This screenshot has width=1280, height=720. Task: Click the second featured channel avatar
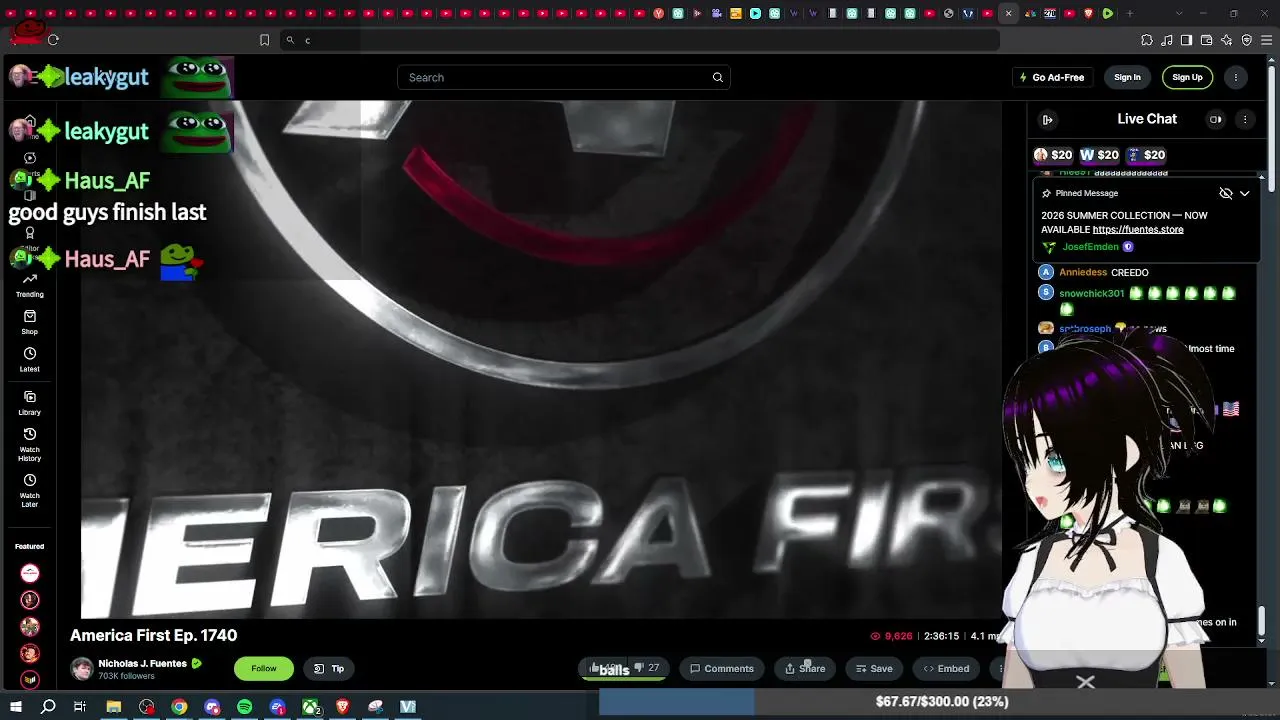[x=30, y=600]
